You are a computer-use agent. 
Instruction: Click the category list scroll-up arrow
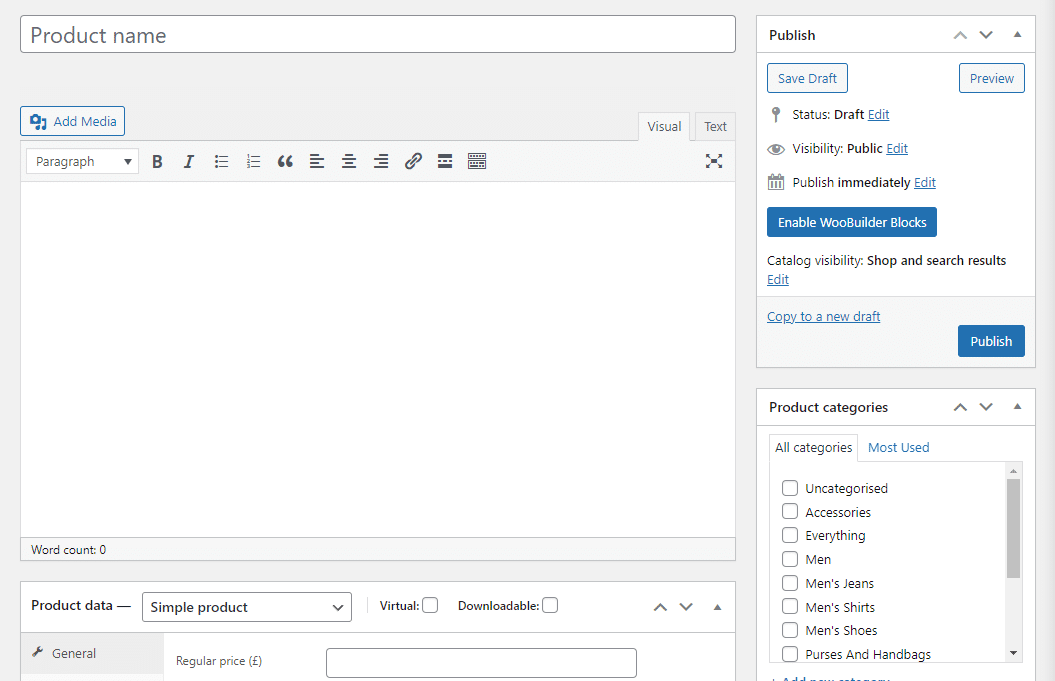tap(1013, 471)
